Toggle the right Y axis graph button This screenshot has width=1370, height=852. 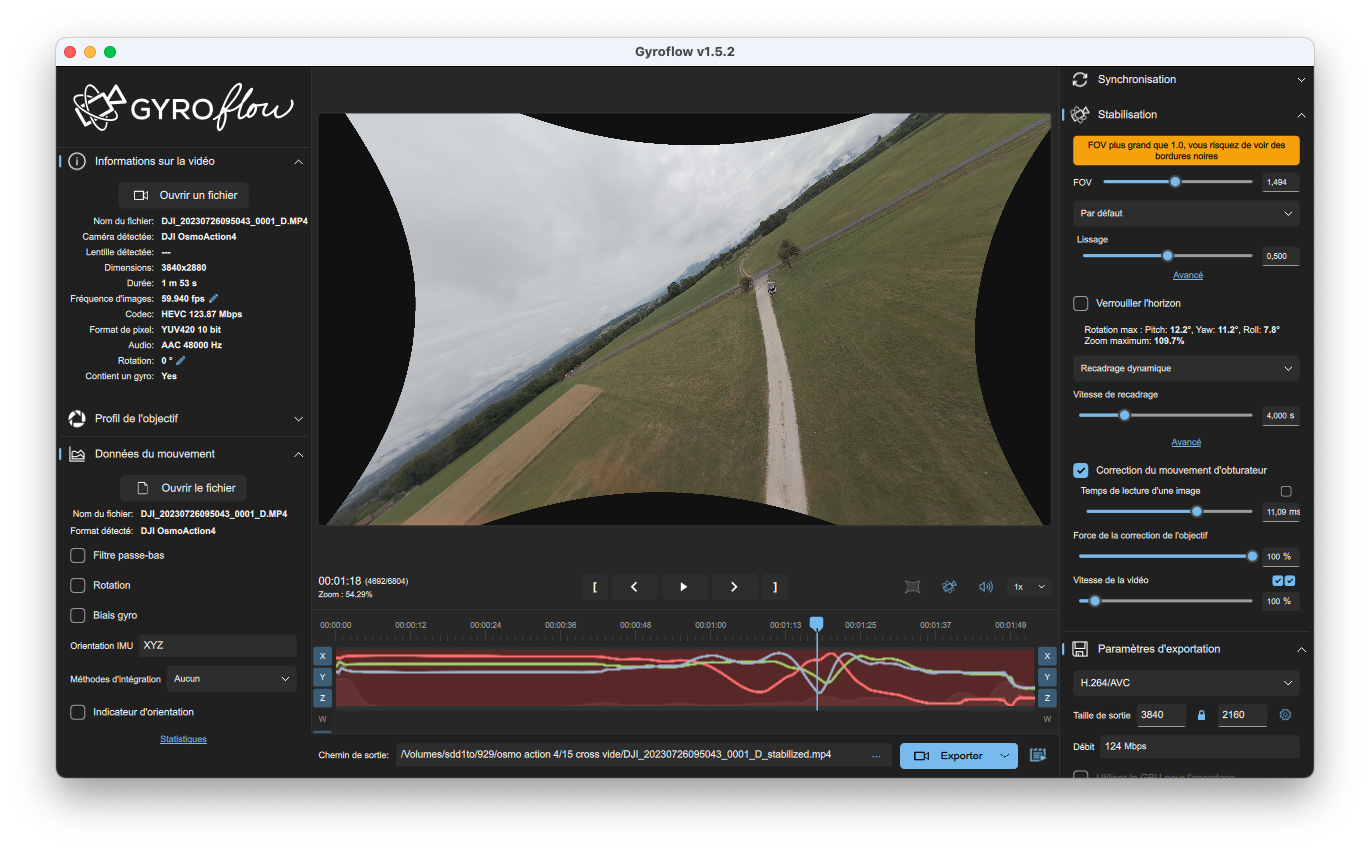point(1047,677)
